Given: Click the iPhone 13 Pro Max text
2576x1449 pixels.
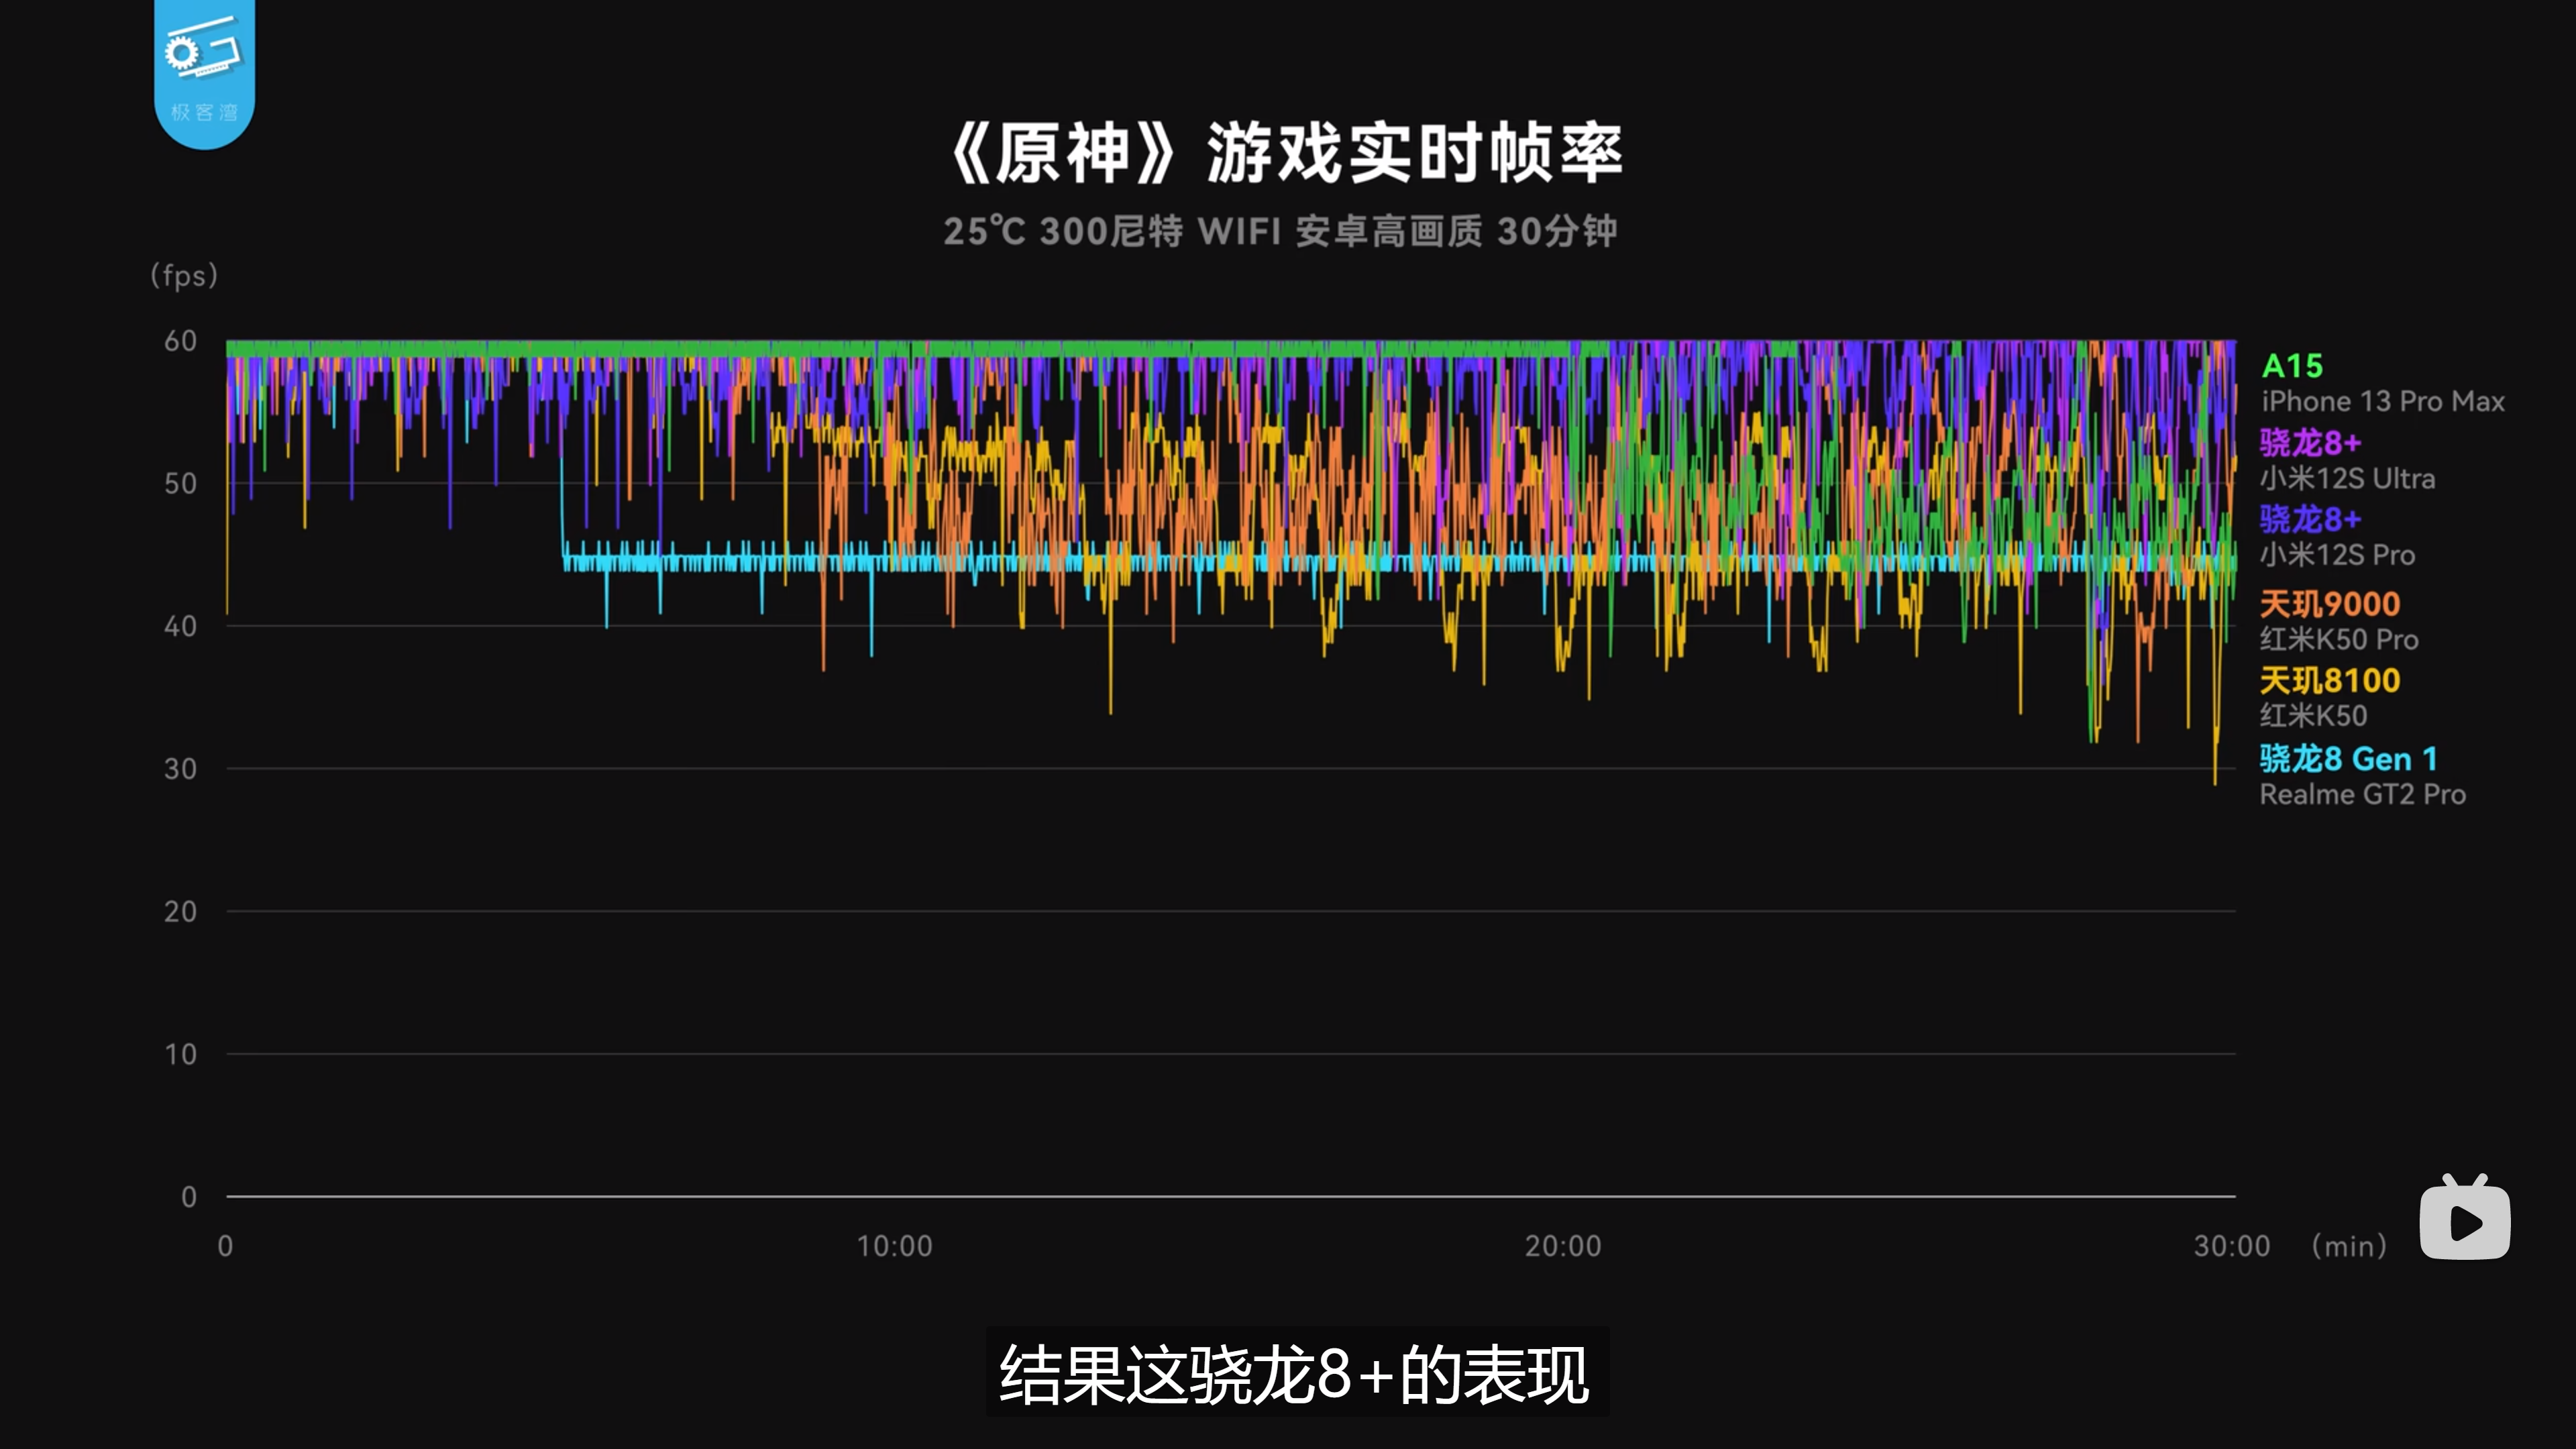Looking at the screenshot, I should pyautogui.click(x=2382, y=402).
